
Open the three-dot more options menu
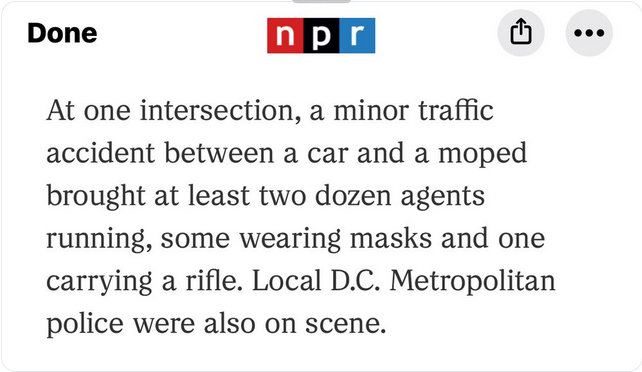[589, 32]
